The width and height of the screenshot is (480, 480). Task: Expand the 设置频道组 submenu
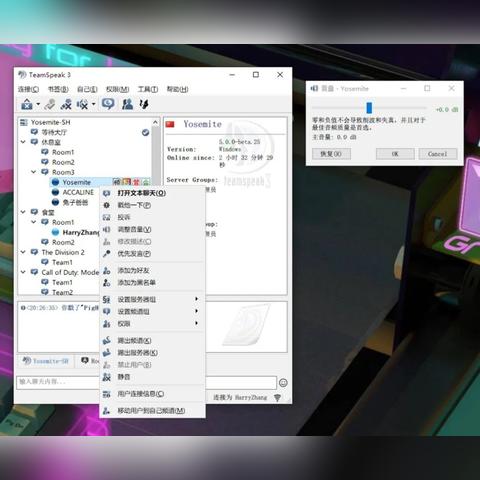(x=152, y=311)
